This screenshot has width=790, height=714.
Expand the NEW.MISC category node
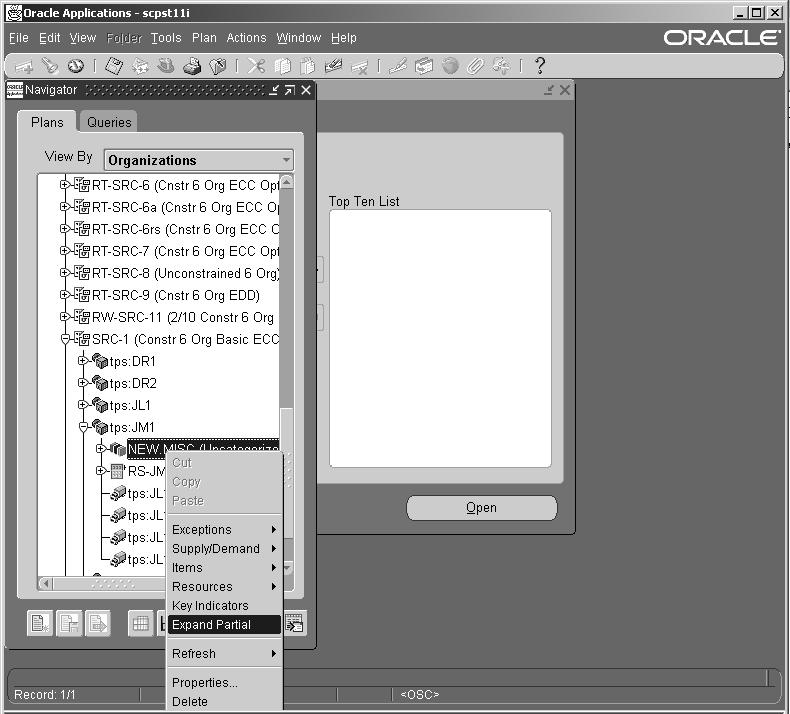click(101, 448)
